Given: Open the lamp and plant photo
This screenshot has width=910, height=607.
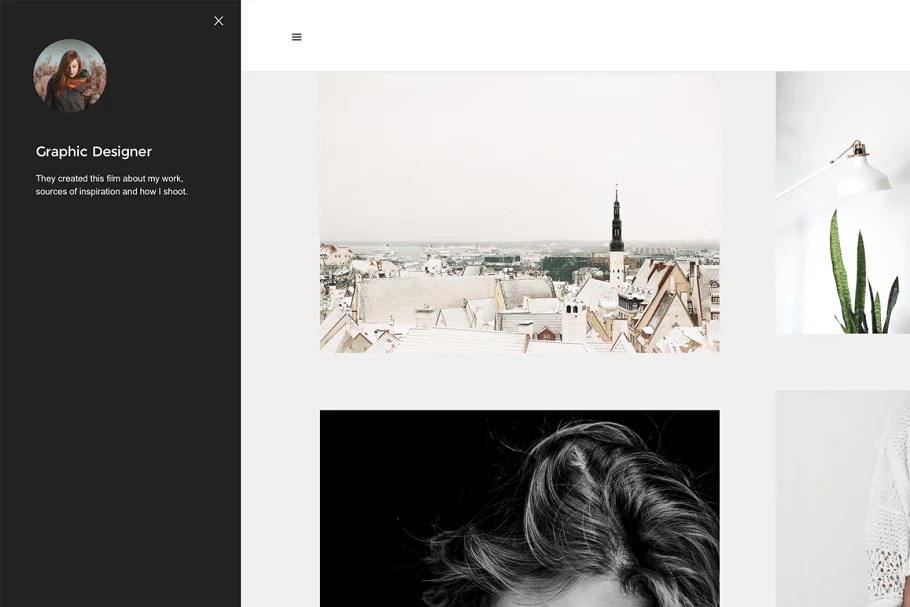Looking at the screenshot, I should [x=842, y=202].
